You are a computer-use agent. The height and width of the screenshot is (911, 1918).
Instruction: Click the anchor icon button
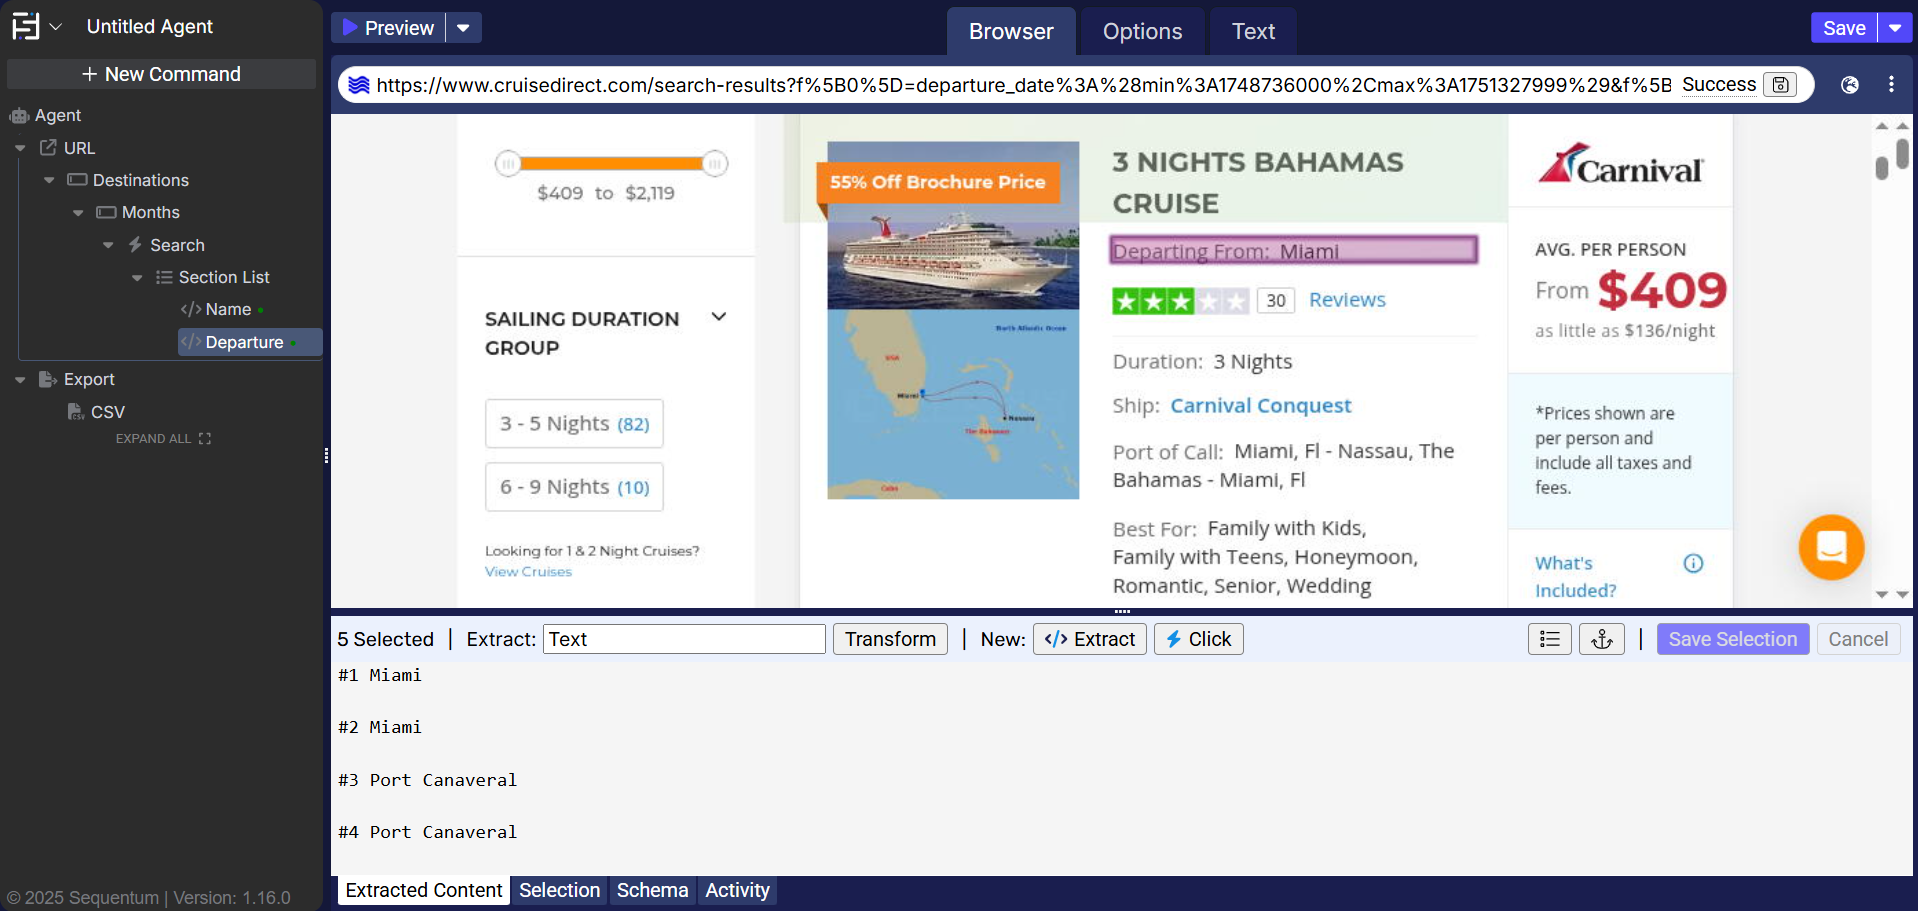coord(1601,639)
